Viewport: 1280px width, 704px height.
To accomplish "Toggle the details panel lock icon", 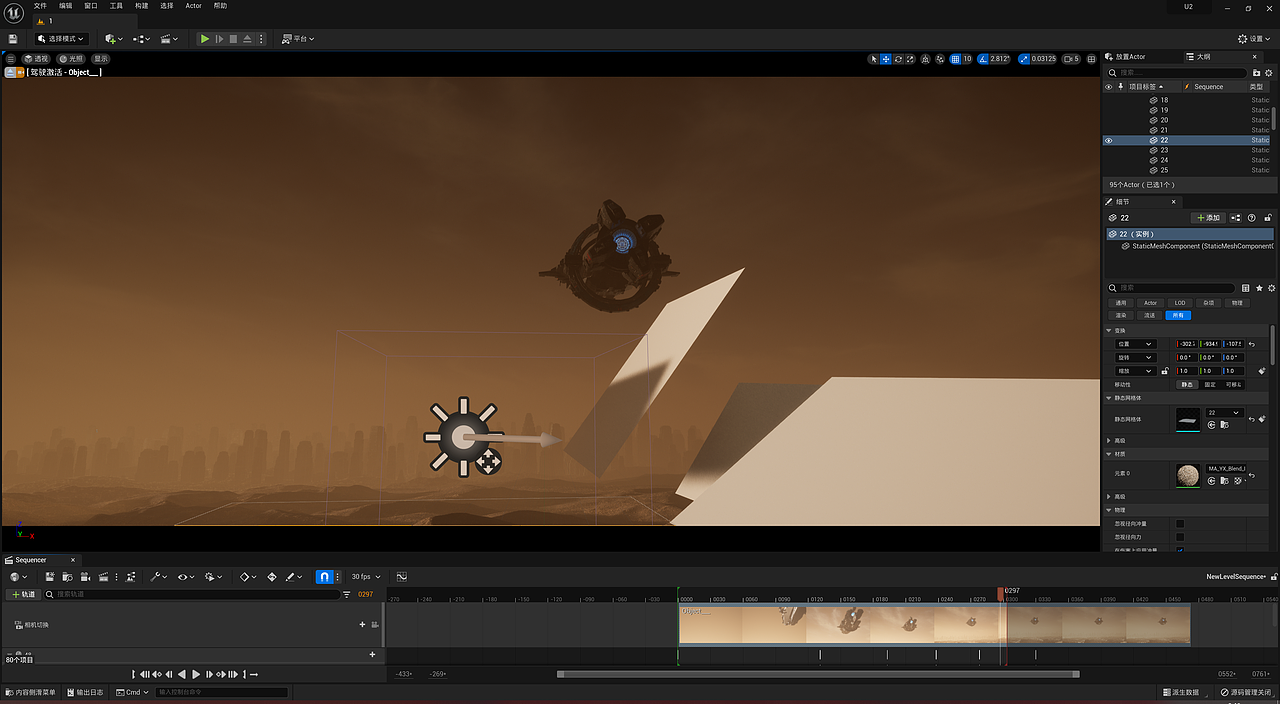I will (x=1269, y=217).
